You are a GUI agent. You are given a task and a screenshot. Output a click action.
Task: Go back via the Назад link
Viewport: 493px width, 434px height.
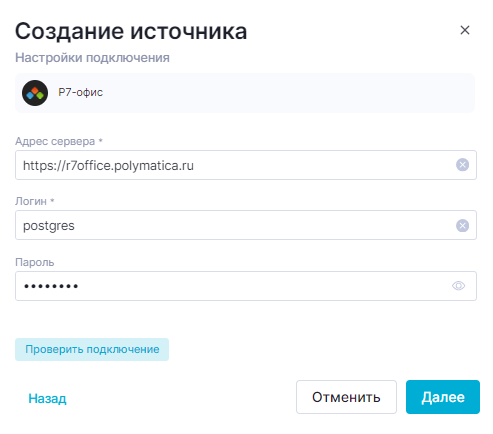pos(47,398)
